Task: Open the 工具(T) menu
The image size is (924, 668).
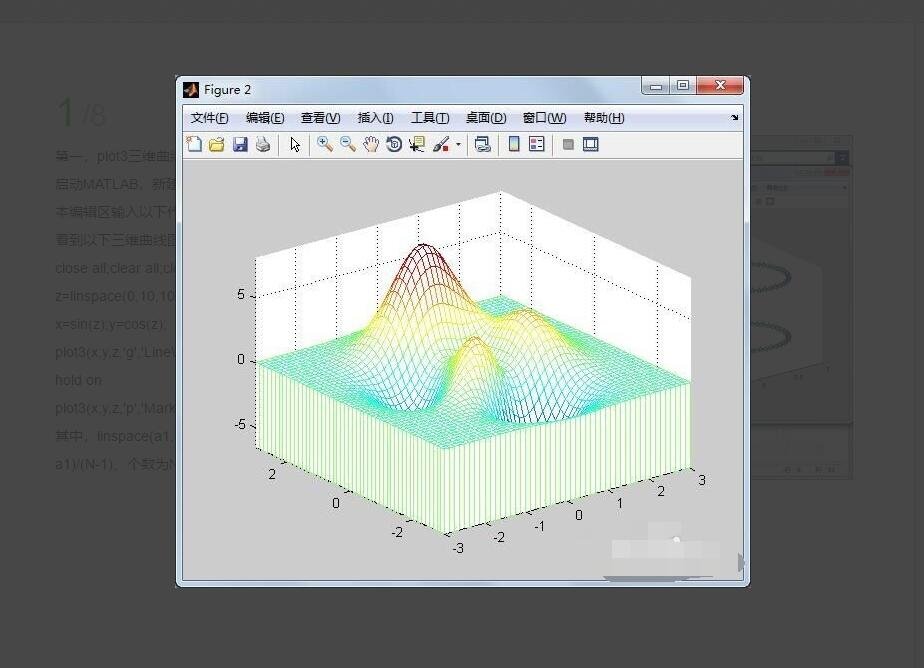Action: (x=430, y=118)
